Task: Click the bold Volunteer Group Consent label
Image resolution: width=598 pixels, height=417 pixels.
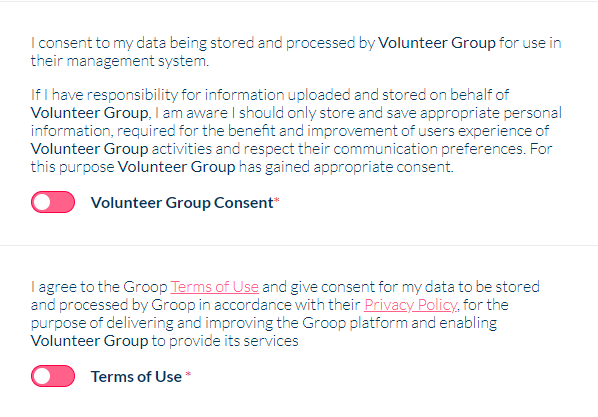Action: coord(182,203)
